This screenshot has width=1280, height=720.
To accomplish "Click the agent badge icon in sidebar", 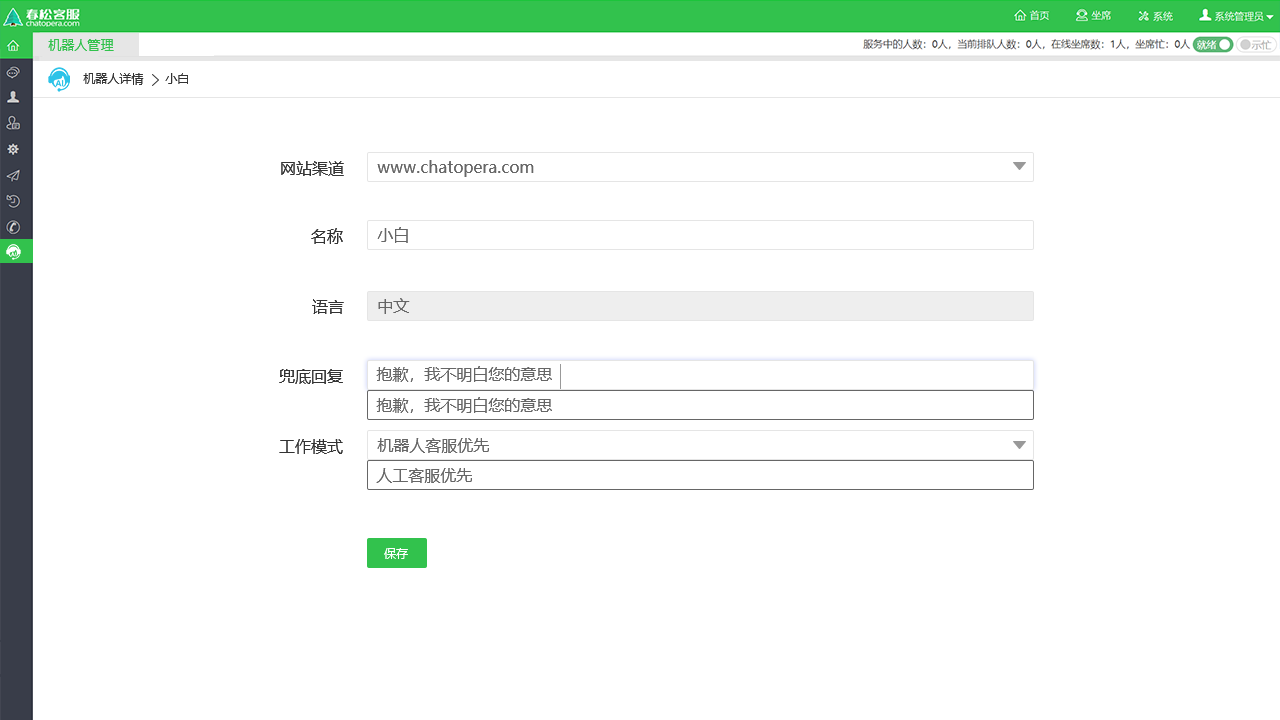I will (x=13, y=122).
